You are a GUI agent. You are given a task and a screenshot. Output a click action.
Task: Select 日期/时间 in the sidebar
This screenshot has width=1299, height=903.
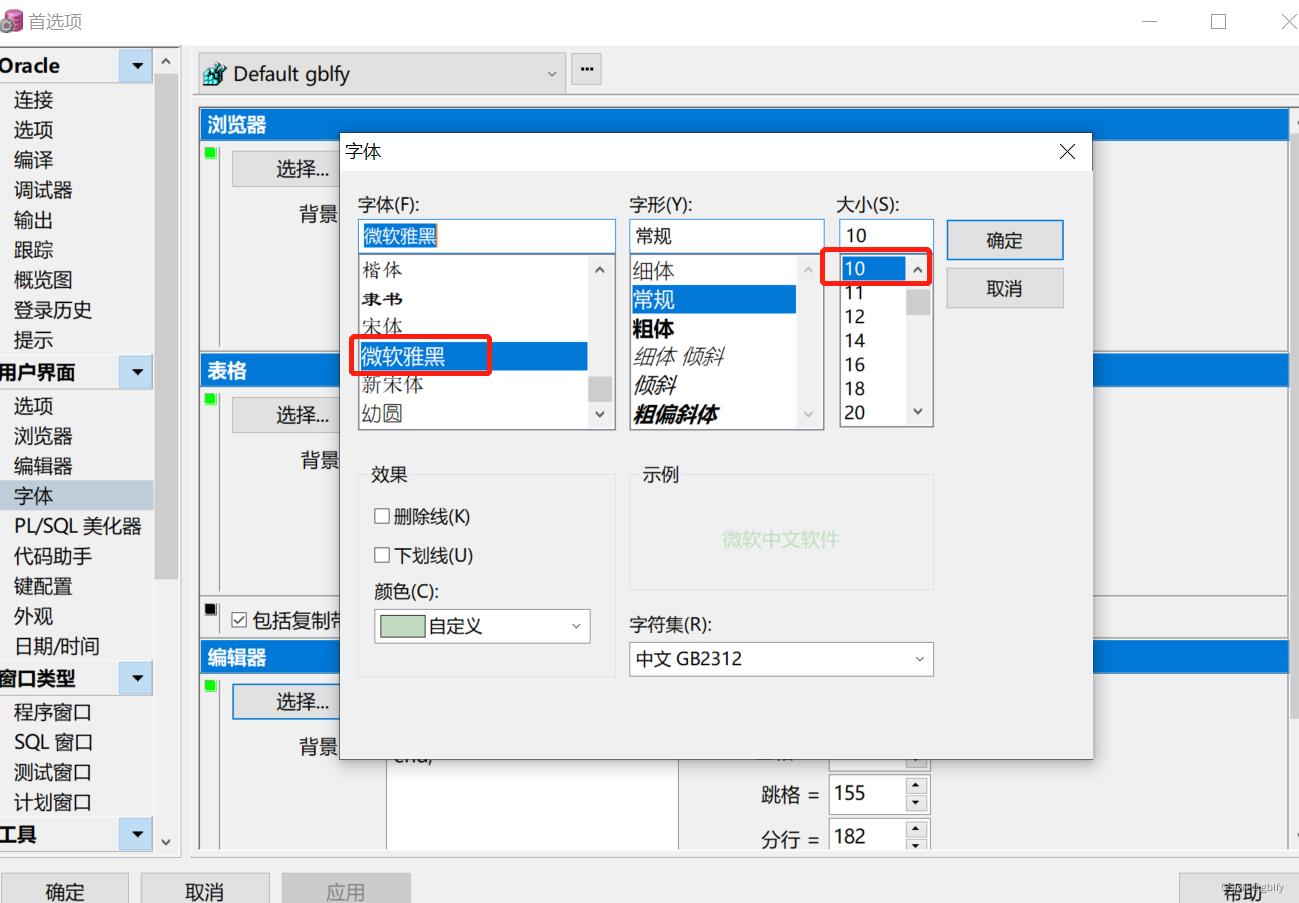point(57,646)
